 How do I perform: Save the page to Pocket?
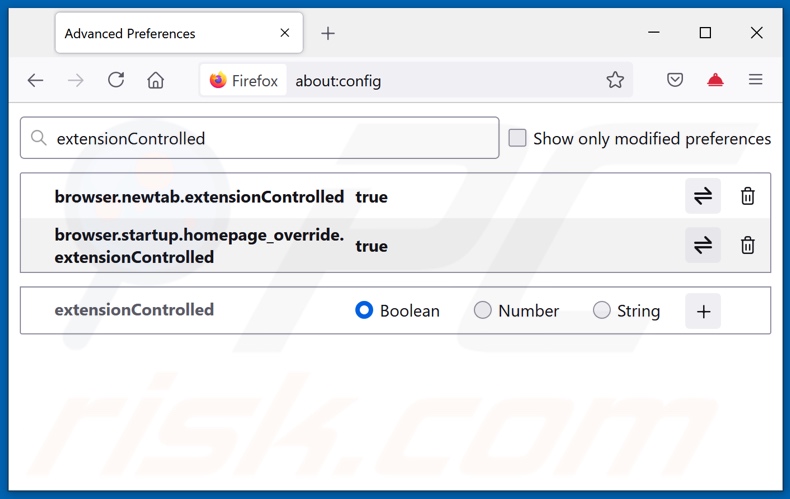[675, 80]
